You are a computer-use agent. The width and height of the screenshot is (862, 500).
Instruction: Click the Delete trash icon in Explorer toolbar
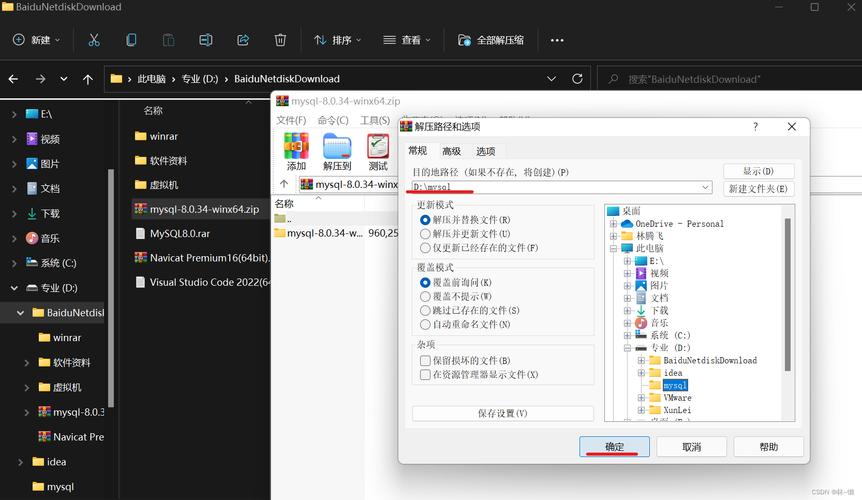pyautogui.click(x=280, y=40)
